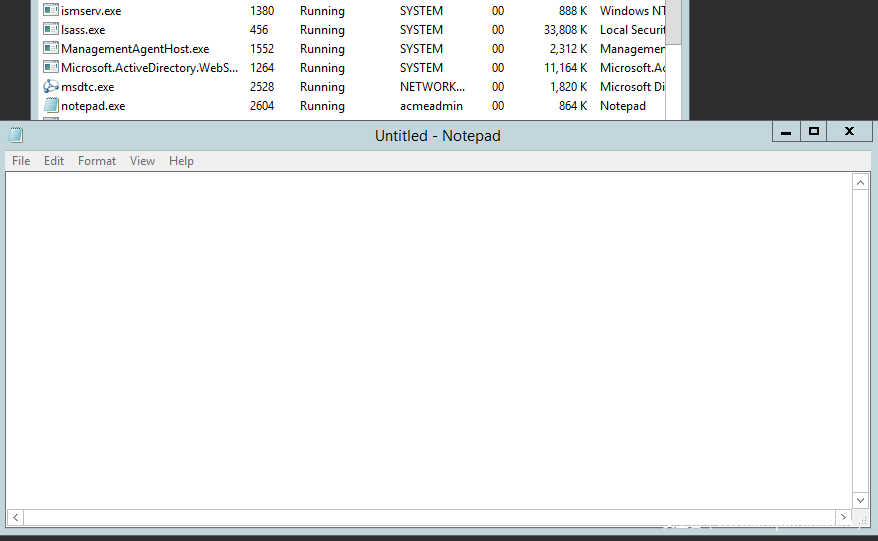The width and height of the screenshot is (878, 541).
Task: Click the acmeadmin user name cell
Action: tap(431, 106)
